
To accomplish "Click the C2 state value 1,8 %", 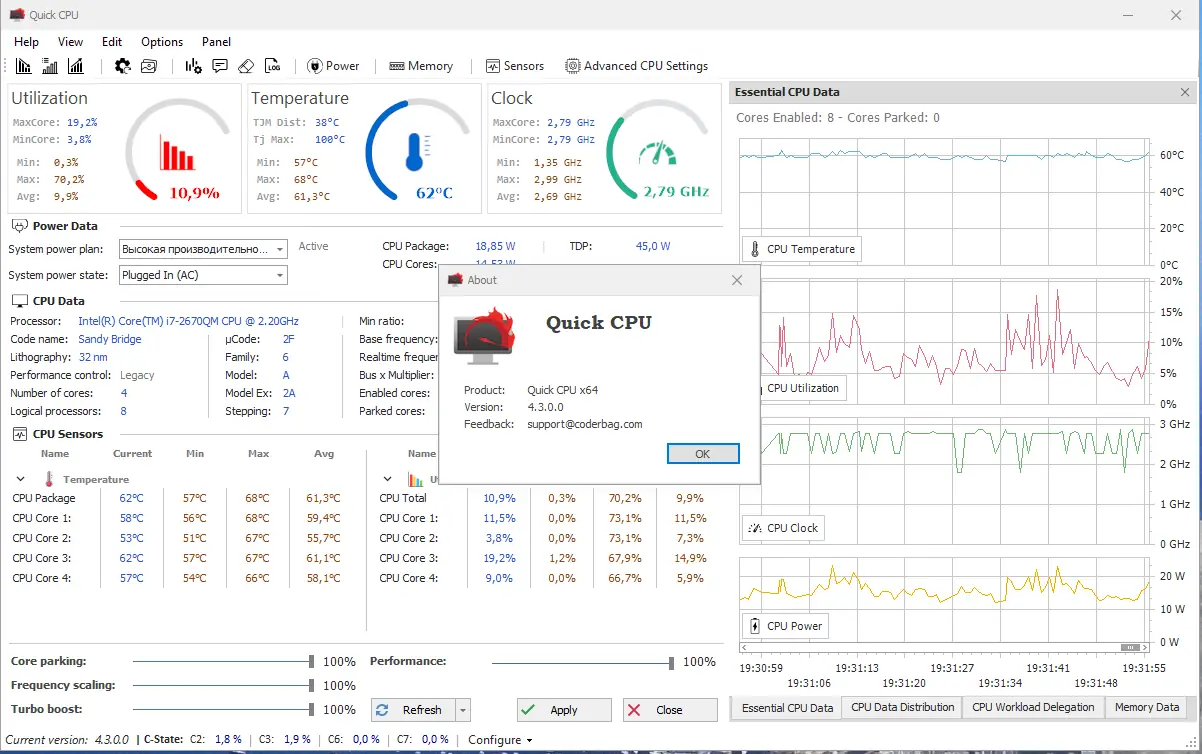I will [x=228, y=740].
